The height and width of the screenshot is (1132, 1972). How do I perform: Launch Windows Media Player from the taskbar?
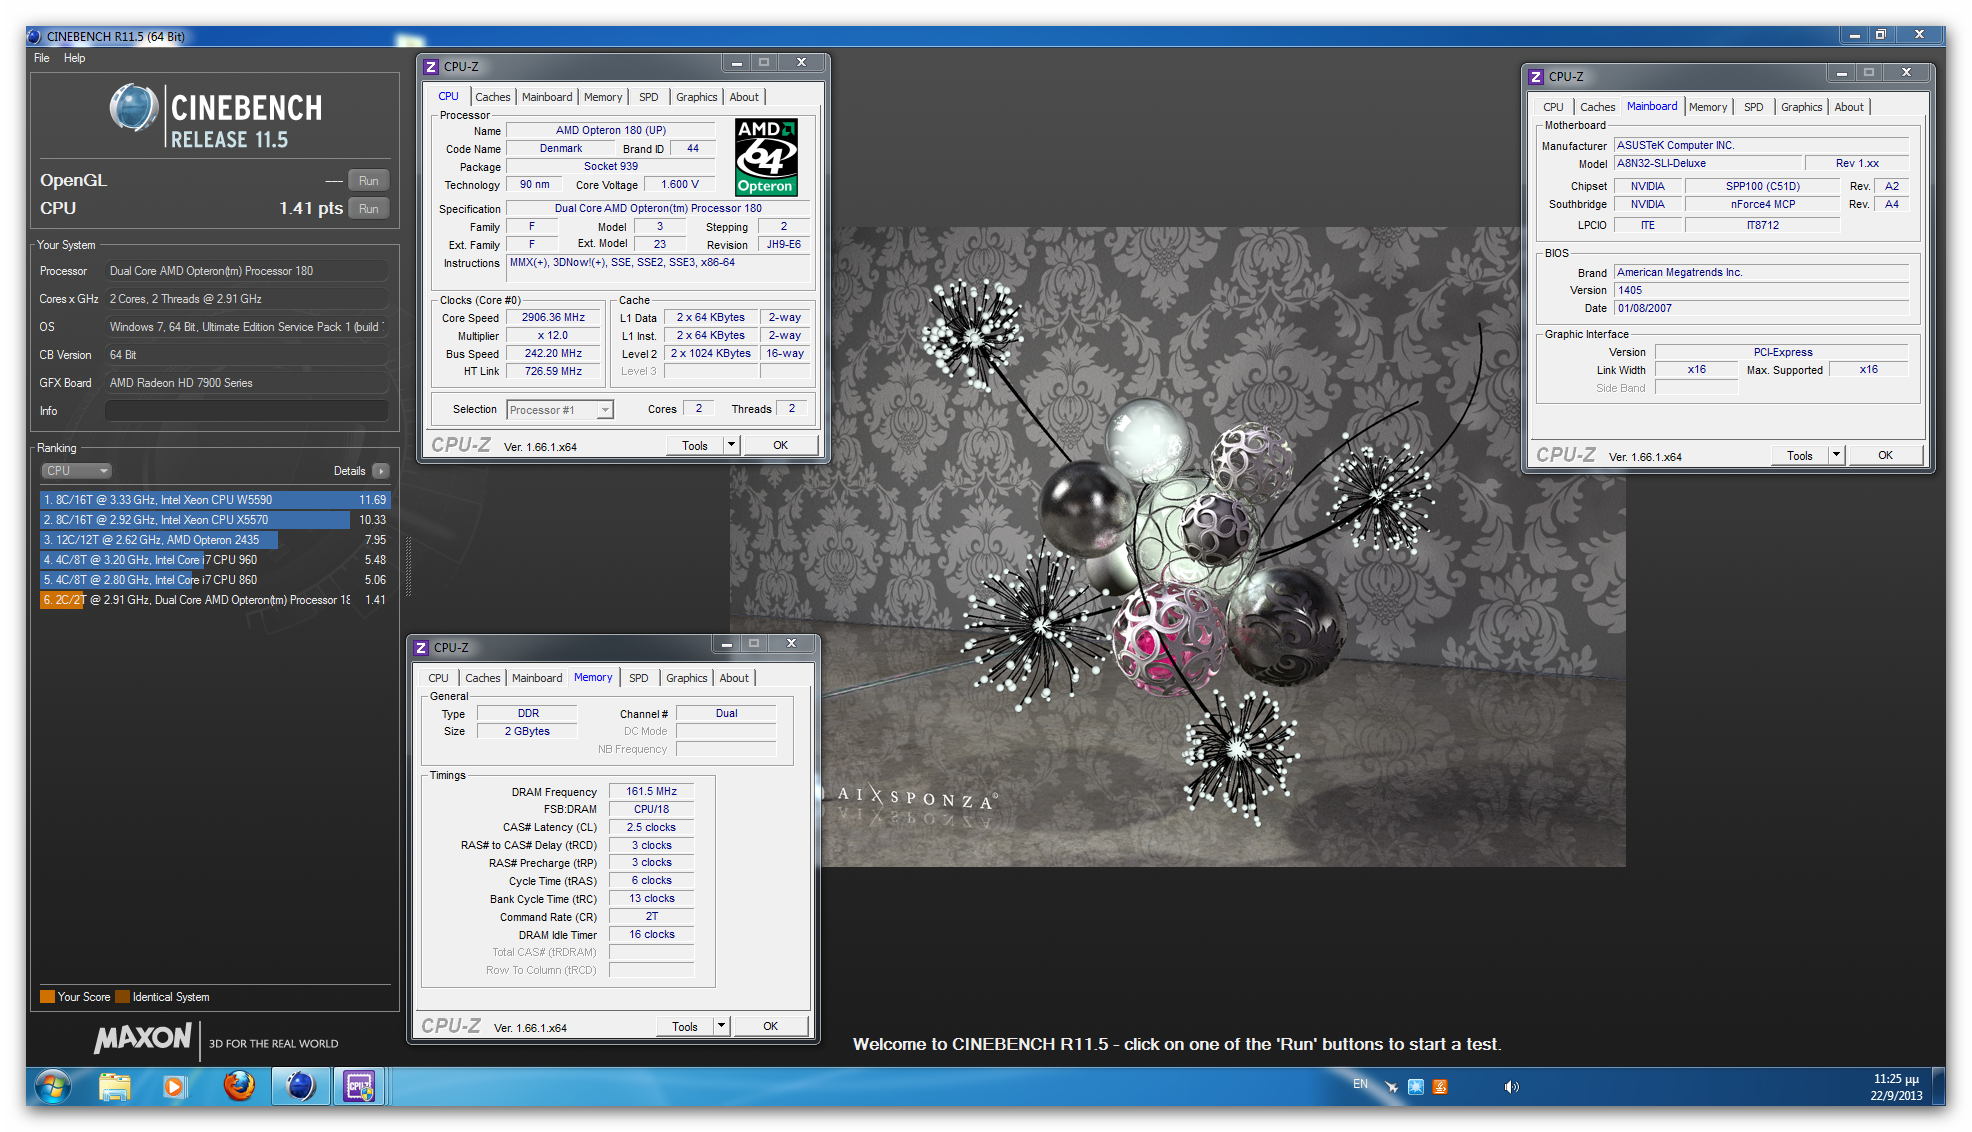(x=174, y=1086)
